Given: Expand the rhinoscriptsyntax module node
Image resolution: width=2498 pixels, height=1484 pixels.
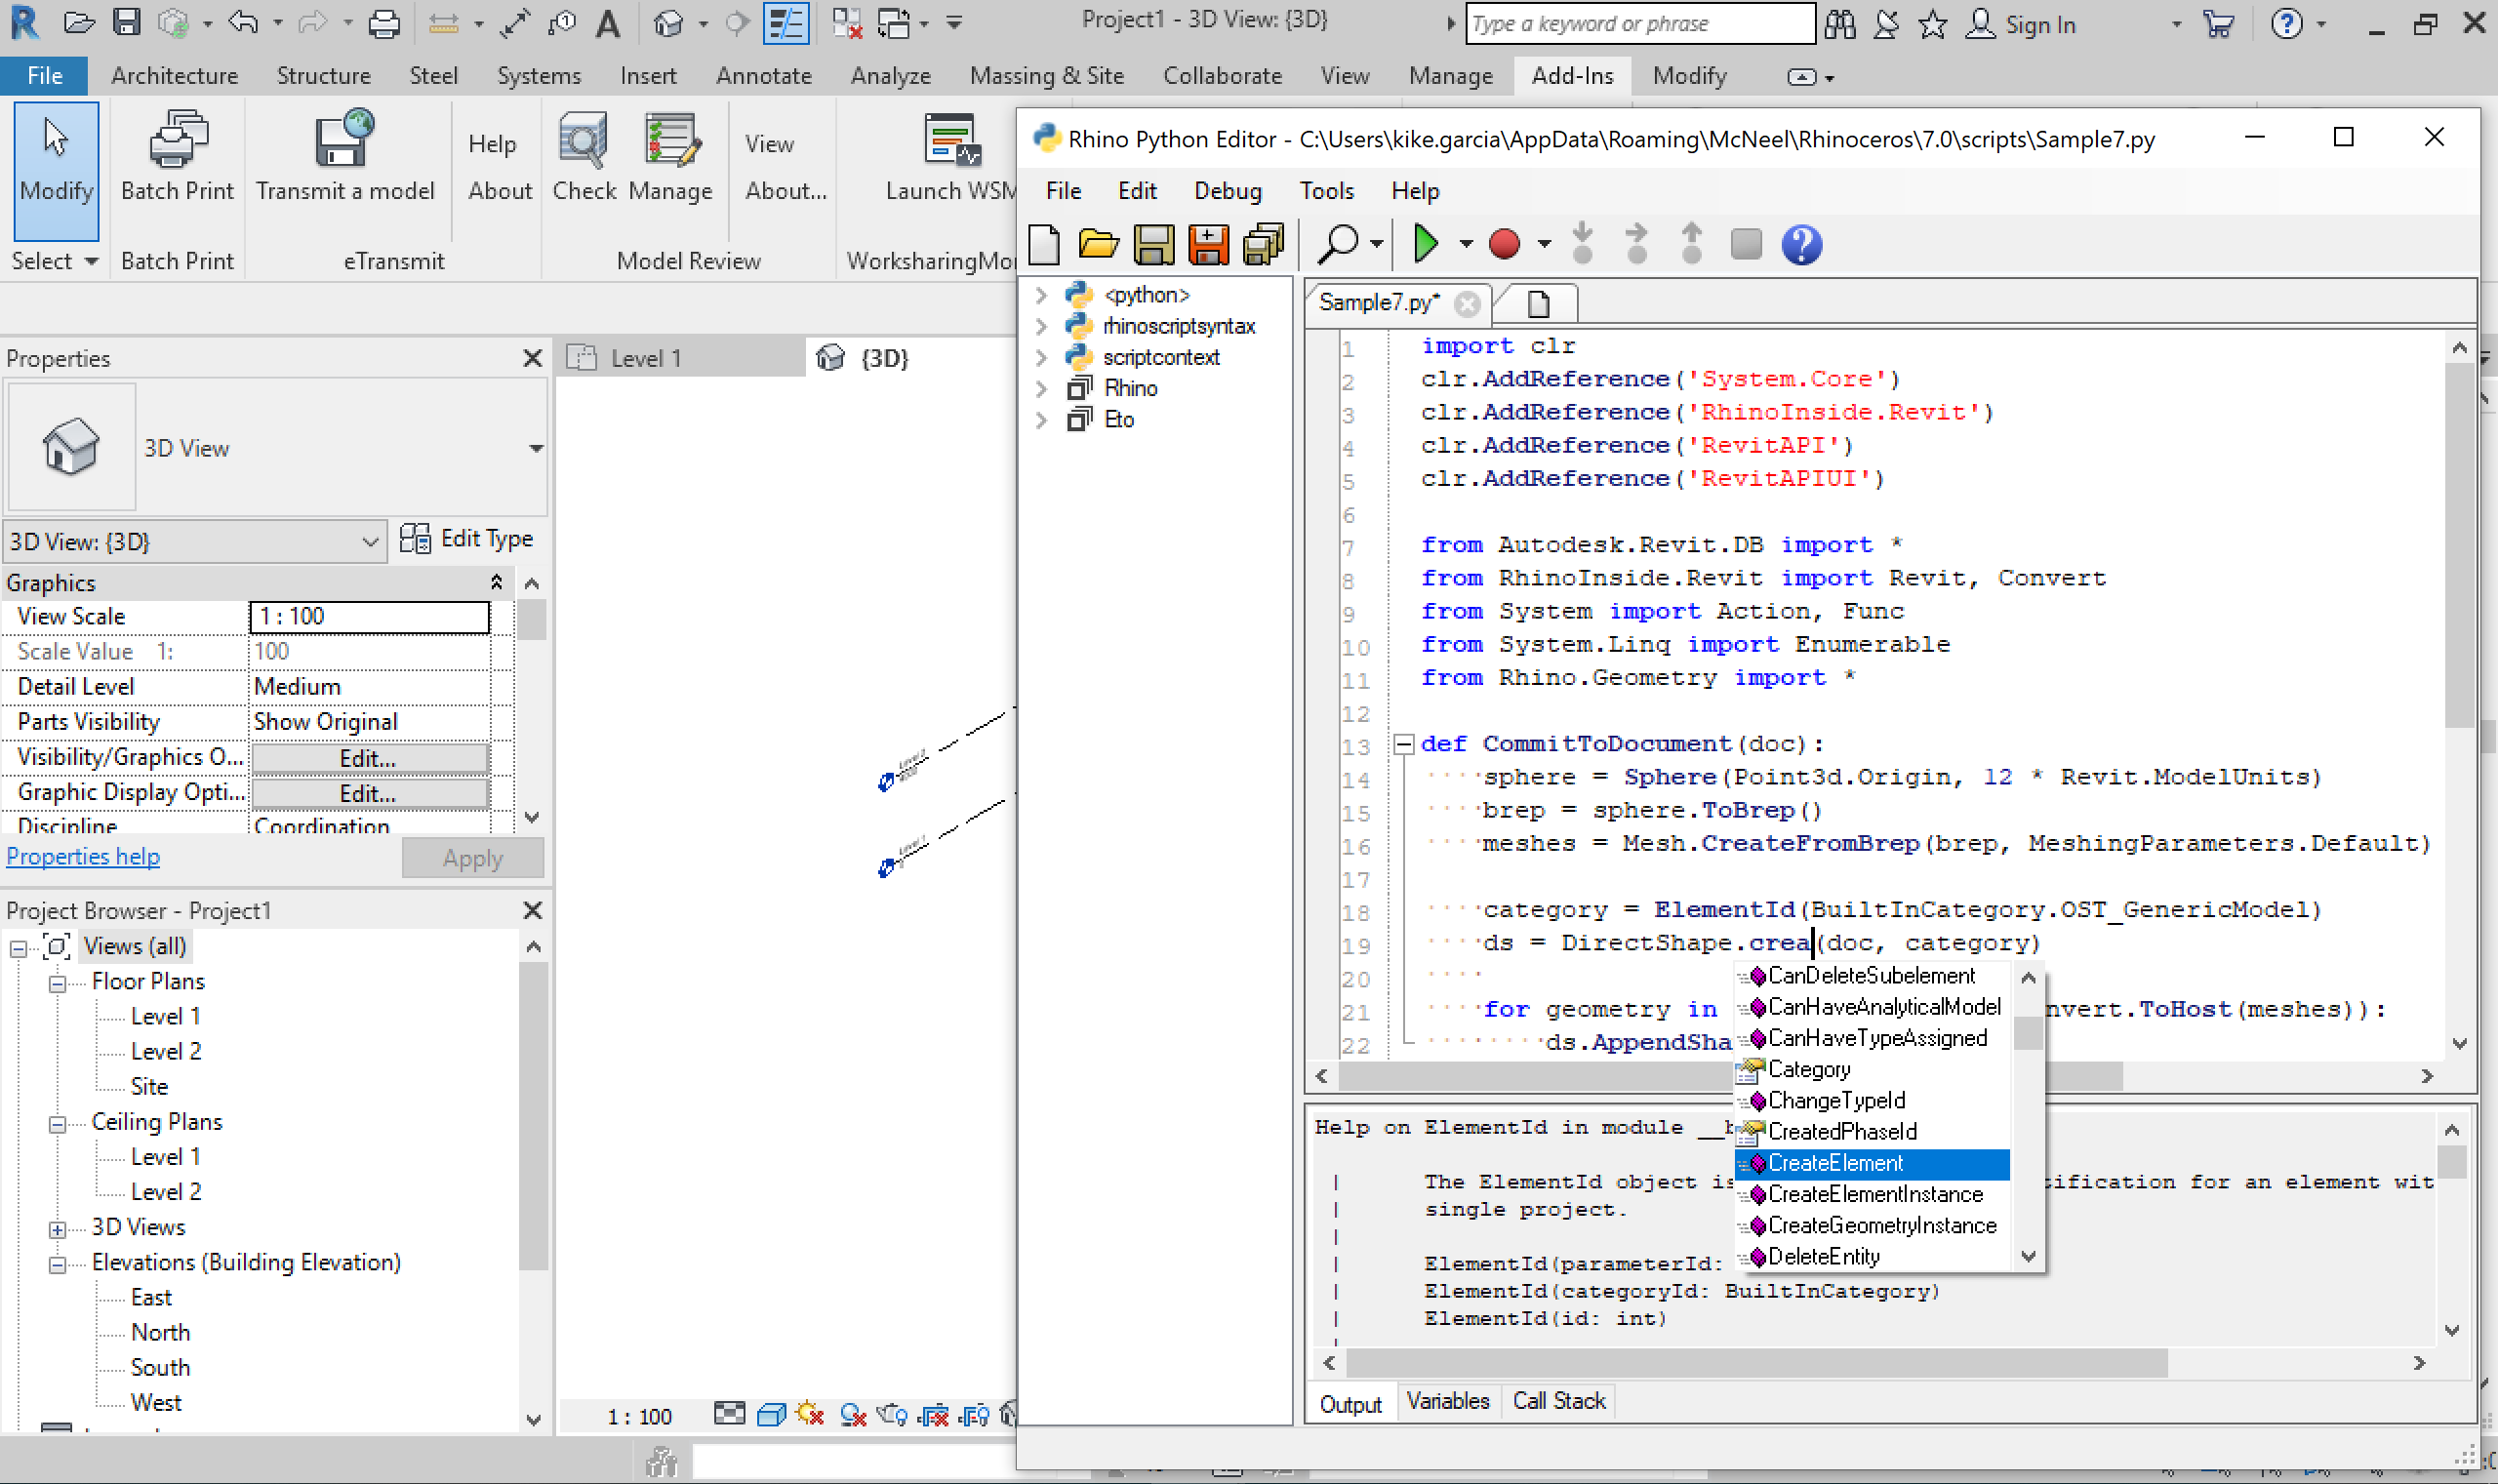Looking at the screenshot, I should [1041, 326].
